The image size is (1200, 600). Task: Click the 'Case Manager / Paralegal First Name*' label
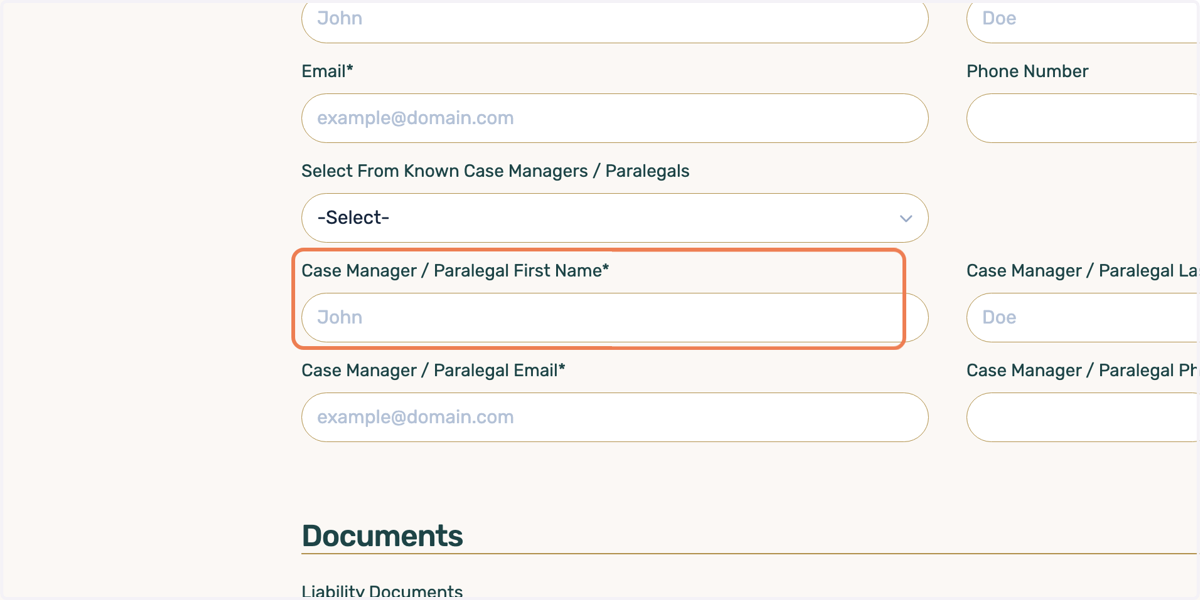pos(455,271)
